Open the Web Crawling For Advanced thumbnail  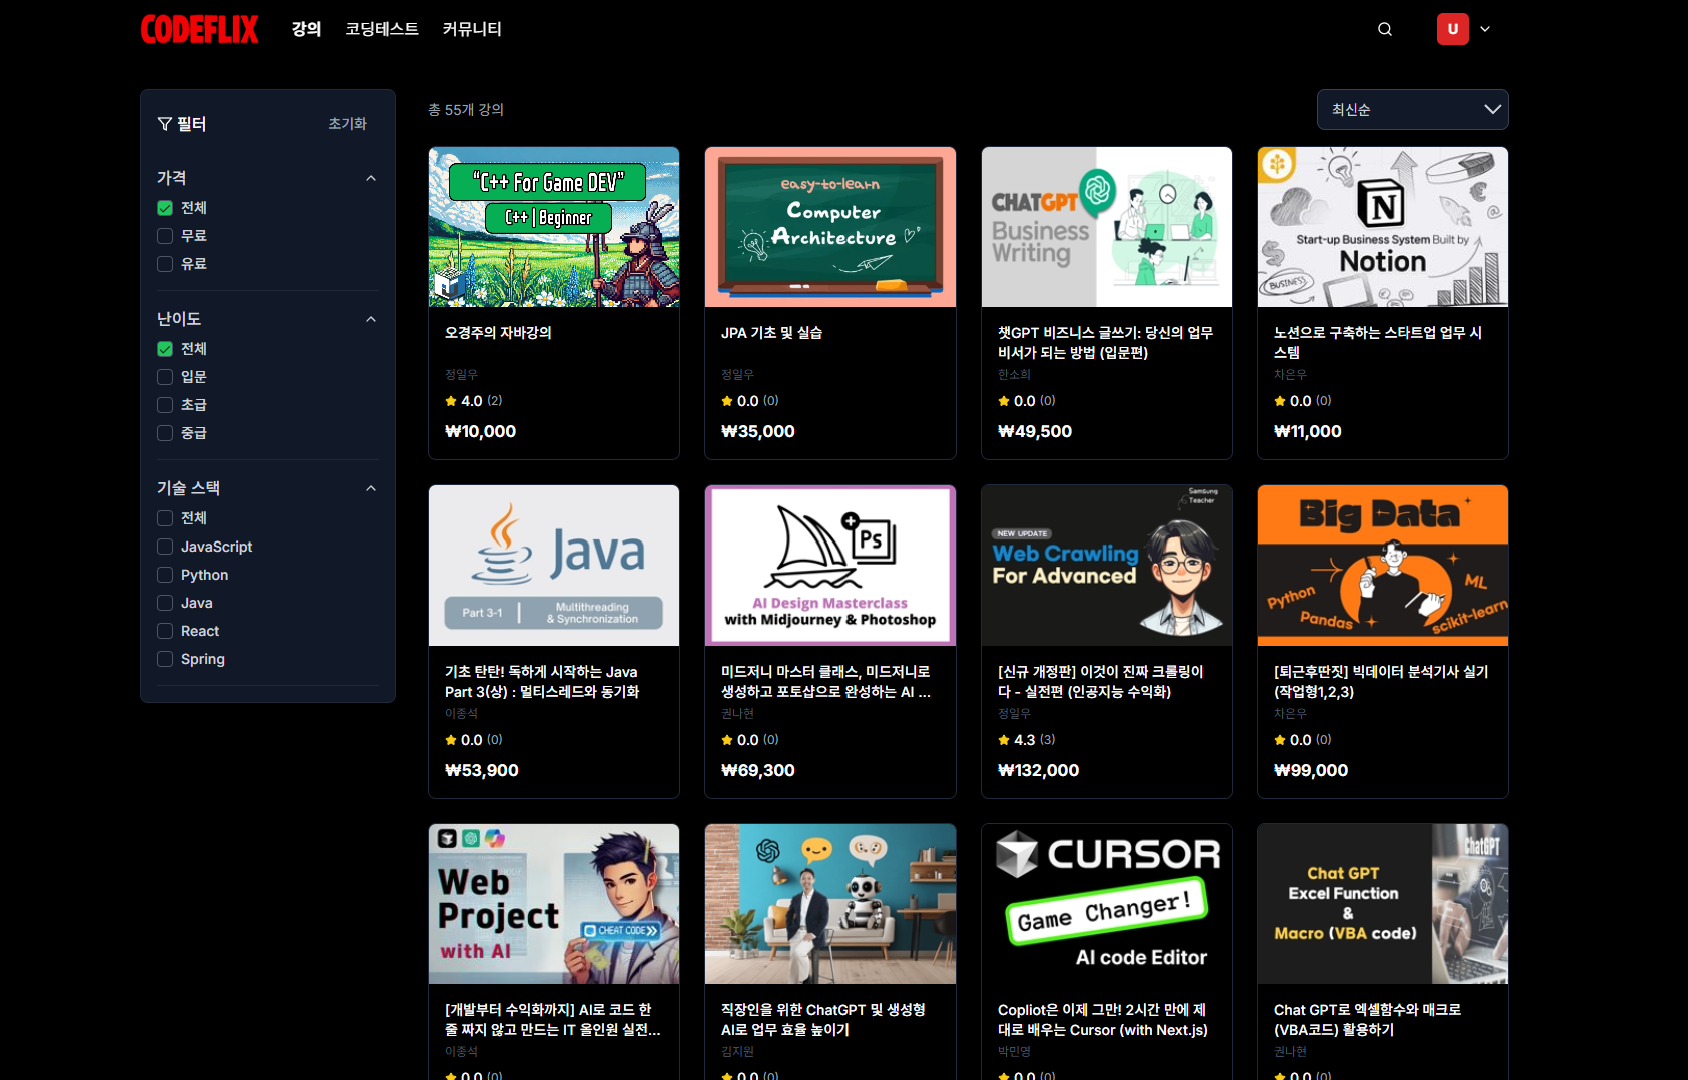click(x=1107, y=566)
